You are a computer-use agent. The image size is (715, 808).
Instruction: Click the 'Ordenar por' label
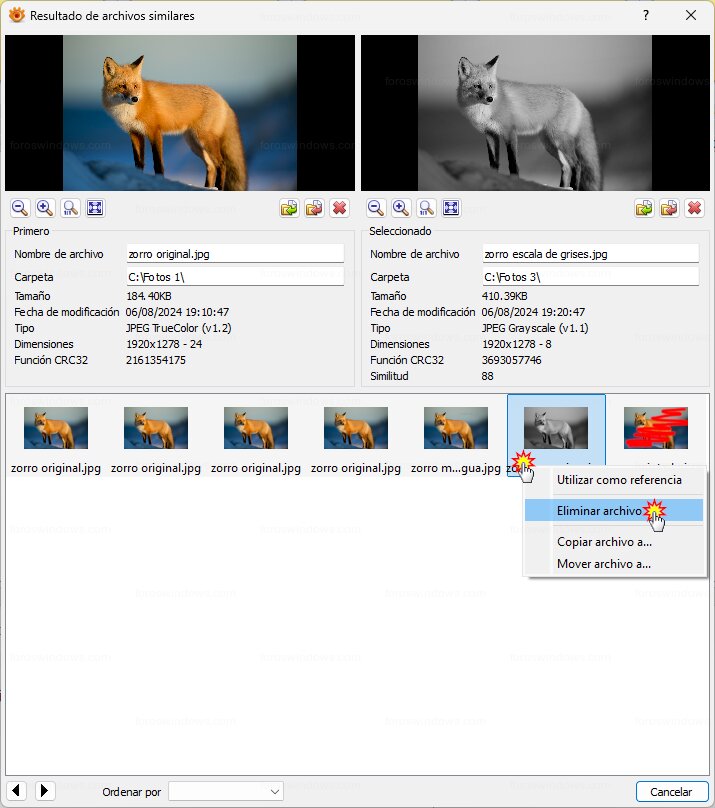coord(131,792)
